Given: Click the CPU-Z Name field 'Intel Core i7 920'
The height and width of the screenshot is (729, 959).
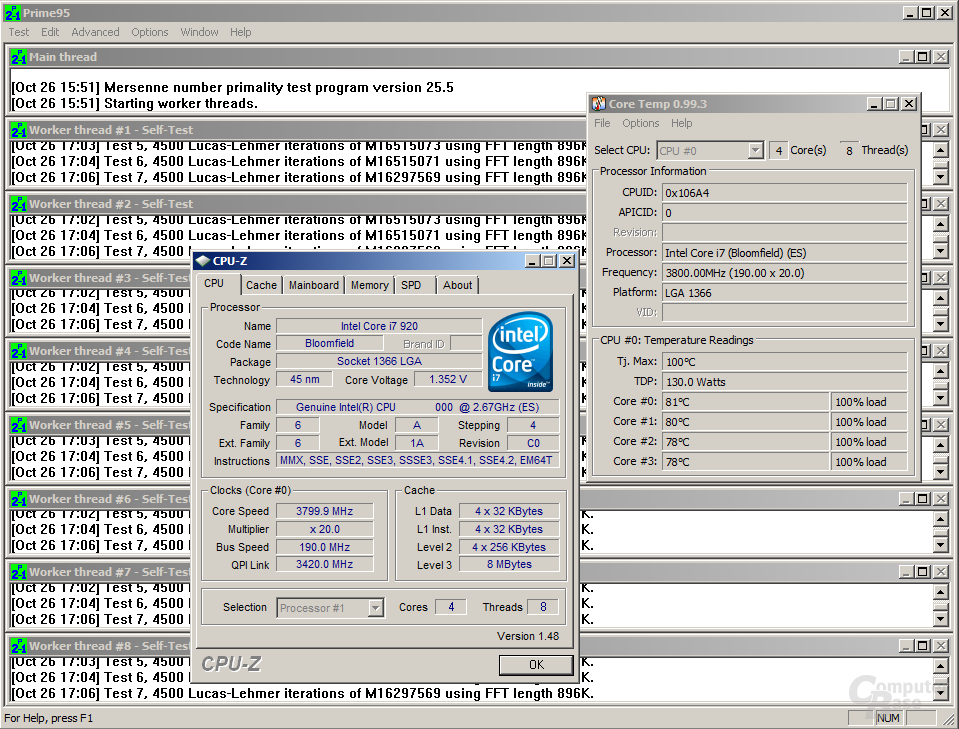Looking at the screenshot, I should tap(379, 326).
